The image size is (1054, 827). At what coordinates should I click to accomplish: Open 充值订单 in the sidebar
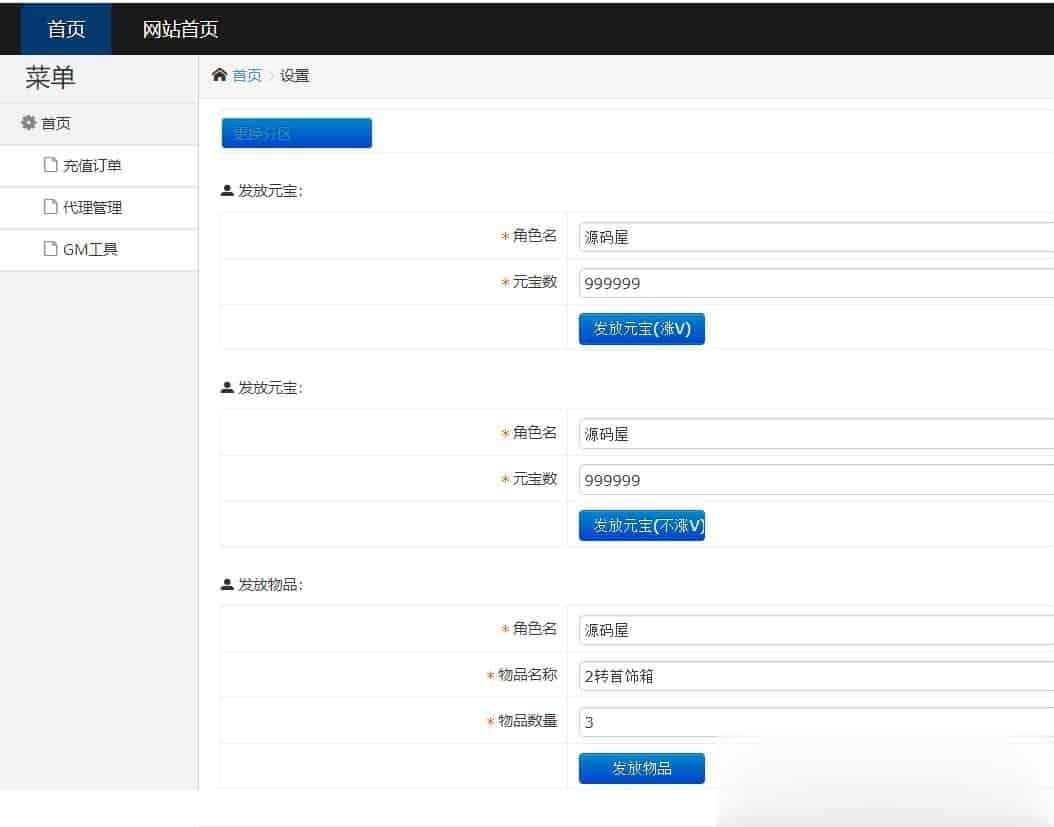92,165
